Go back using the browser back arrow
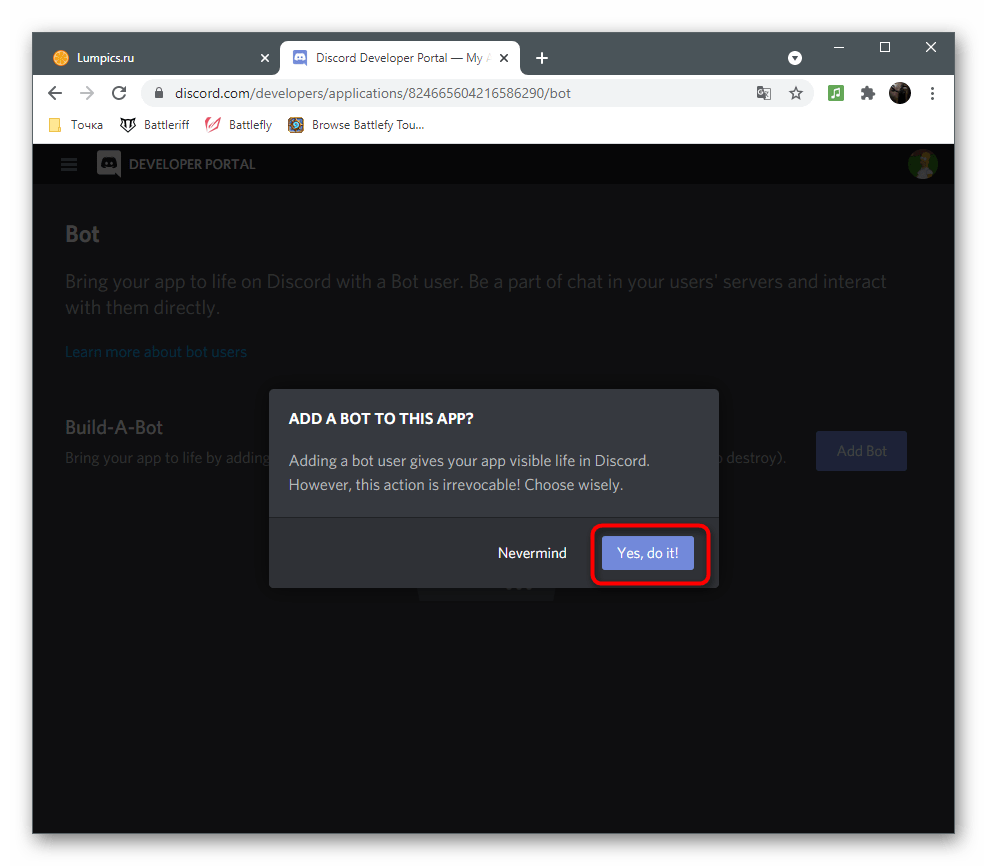Viewport: 987px width, 866px height. click(55, 93)
